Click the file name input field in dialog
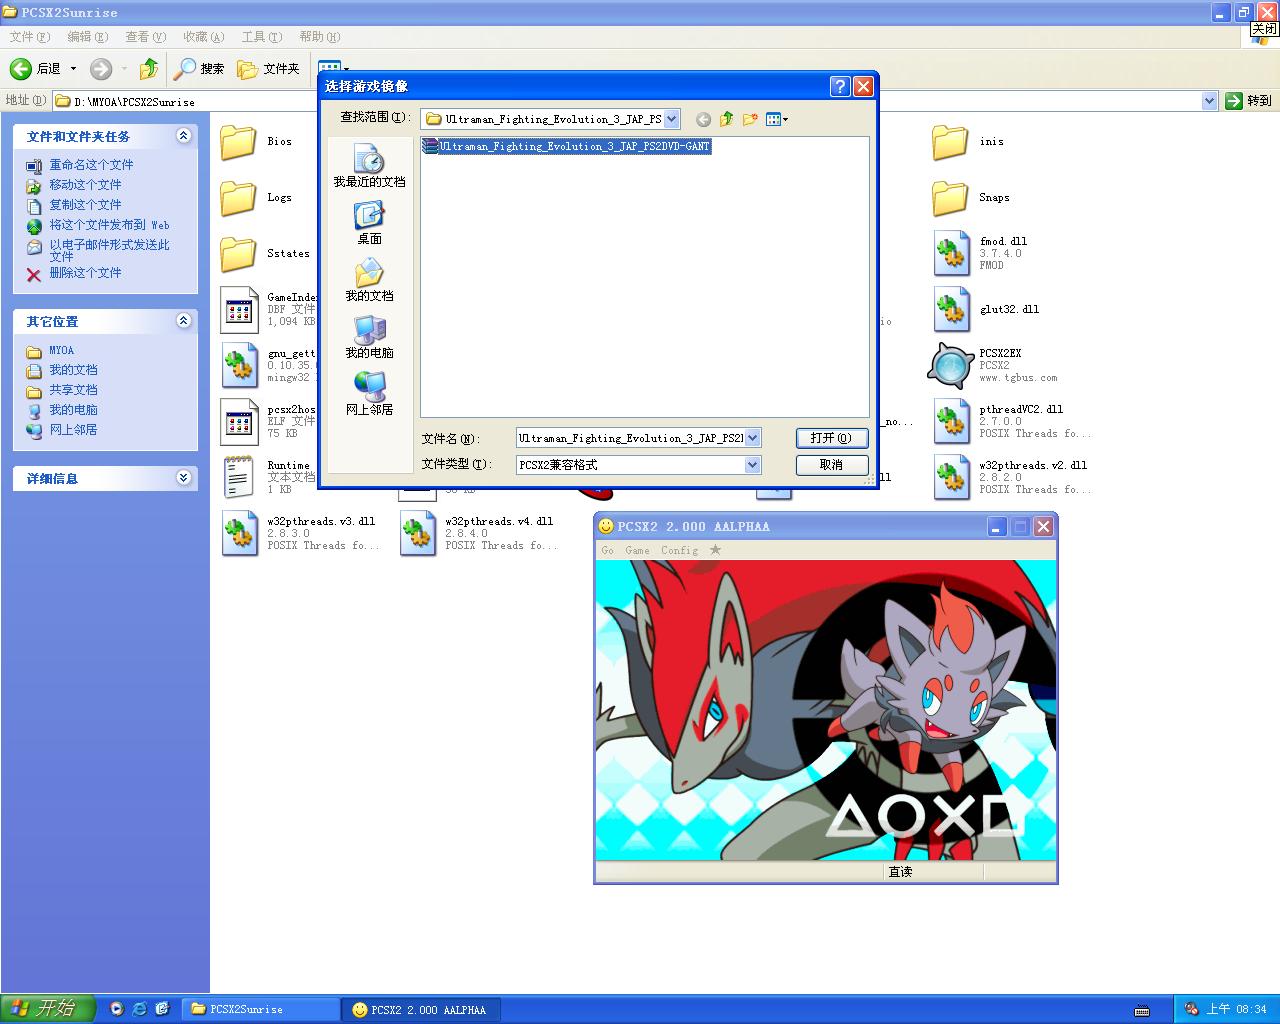Image resolution: width=1280 pixels, height=1024 pixels. point(631,438)
